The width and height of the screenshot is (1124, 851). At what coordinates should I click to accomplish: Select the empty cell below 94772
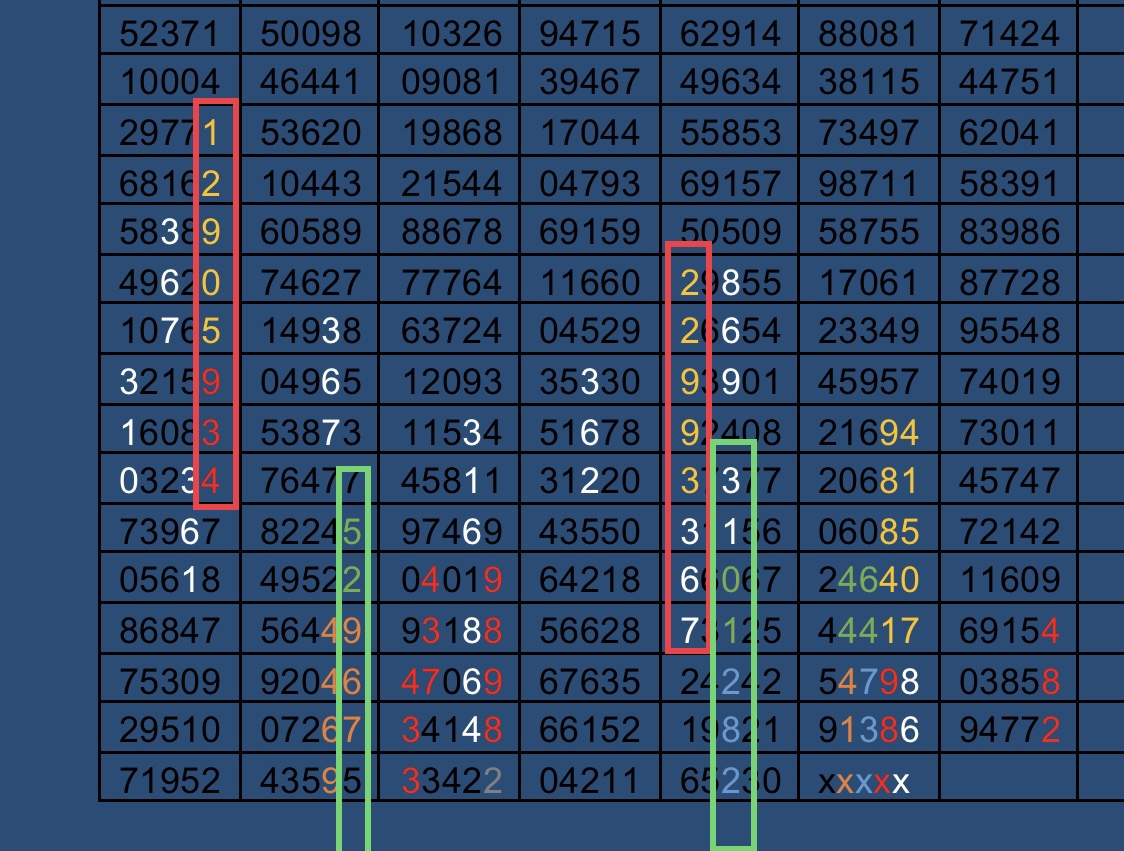1009,780
